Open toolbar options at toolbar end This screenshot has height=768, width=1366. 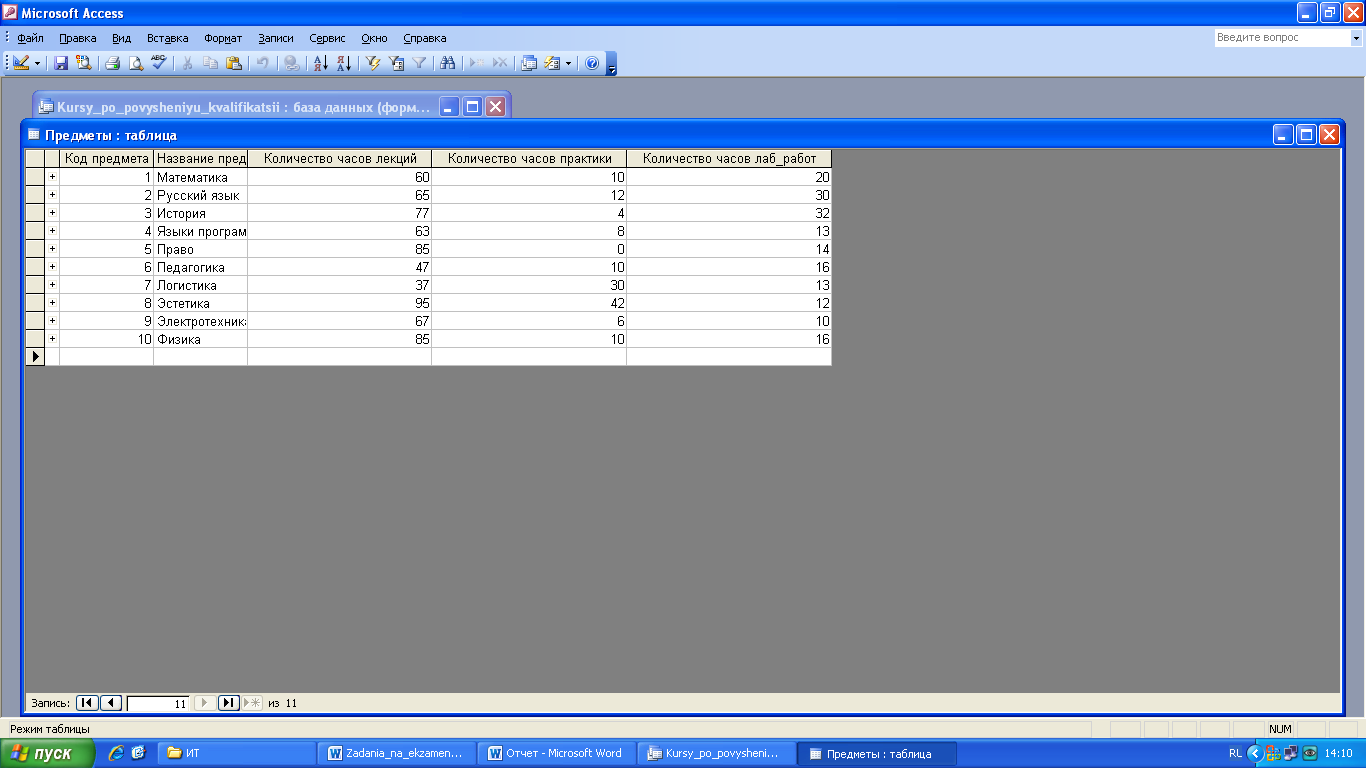pos(612,64)
